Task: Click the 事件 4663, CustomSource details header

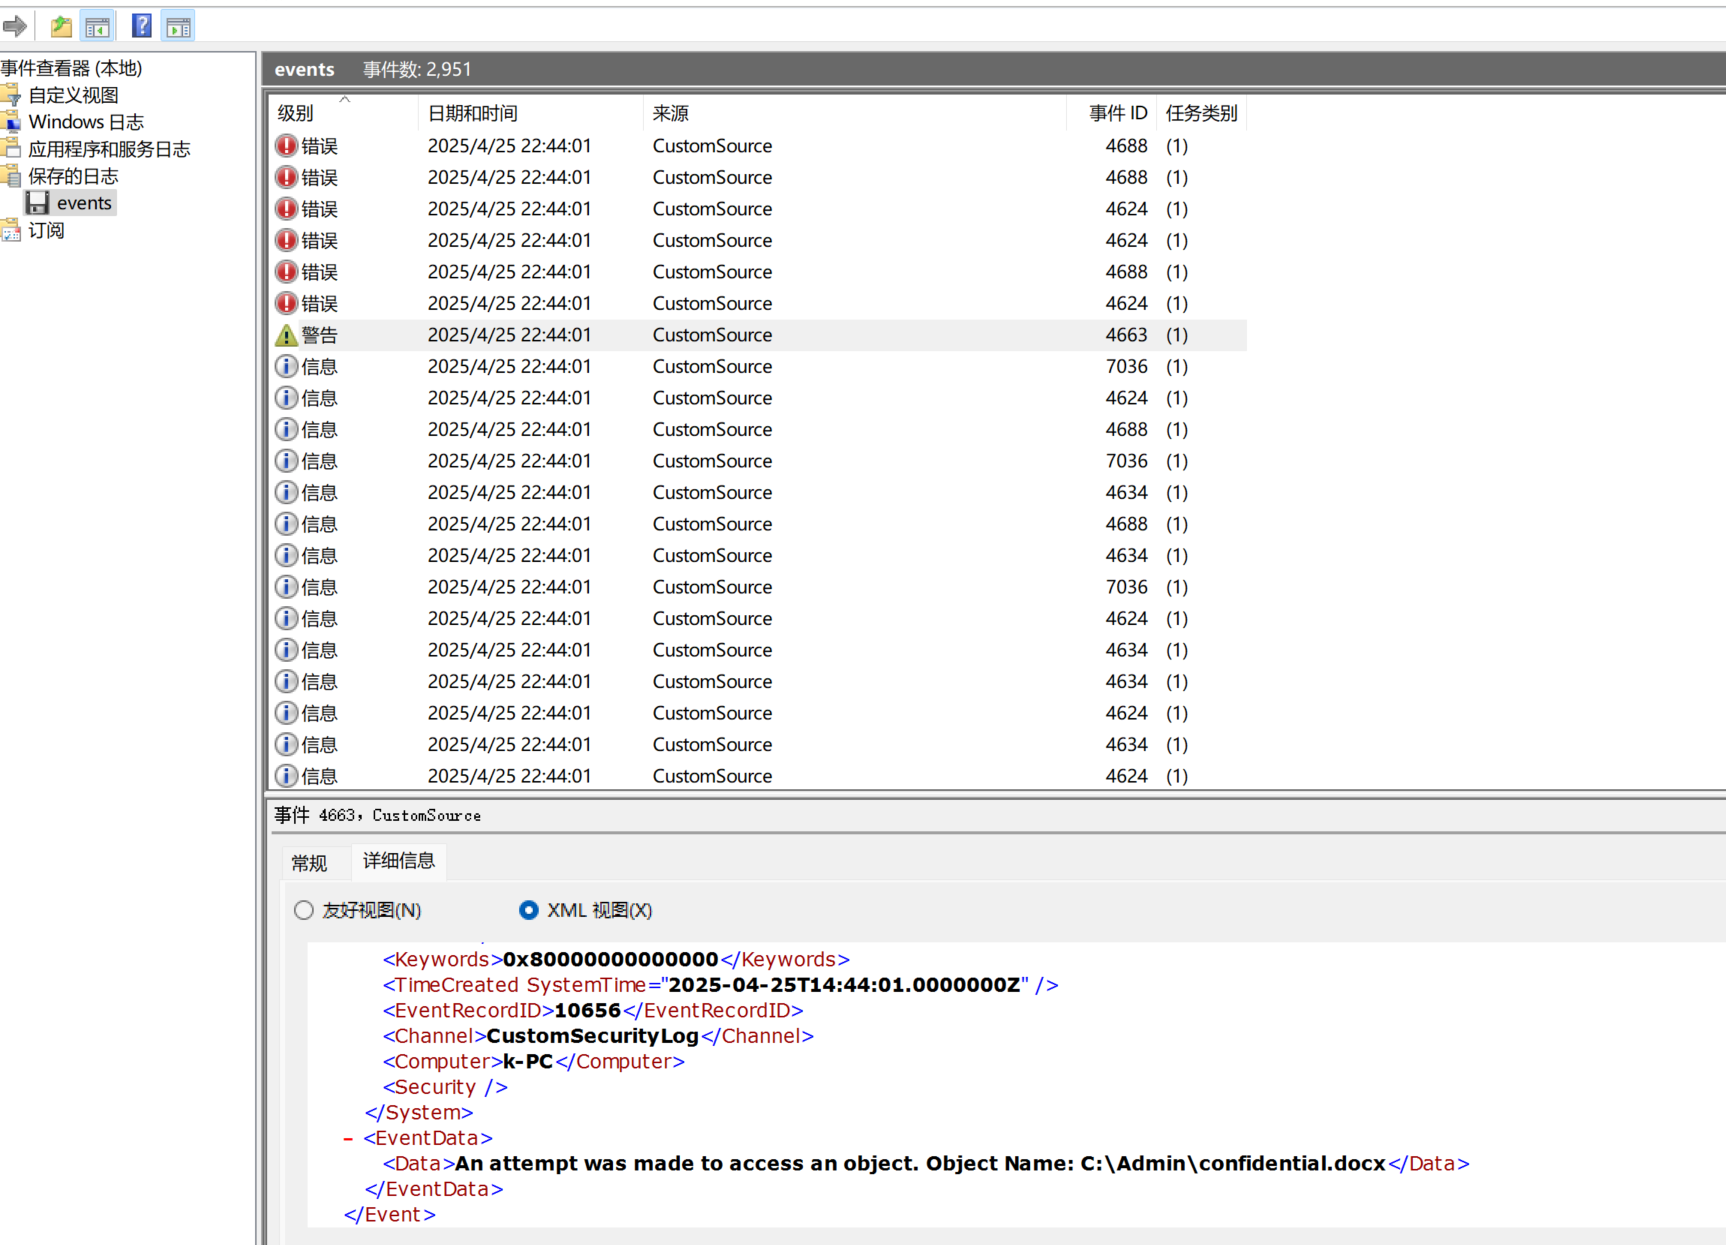Action: (x=378, y=815)
